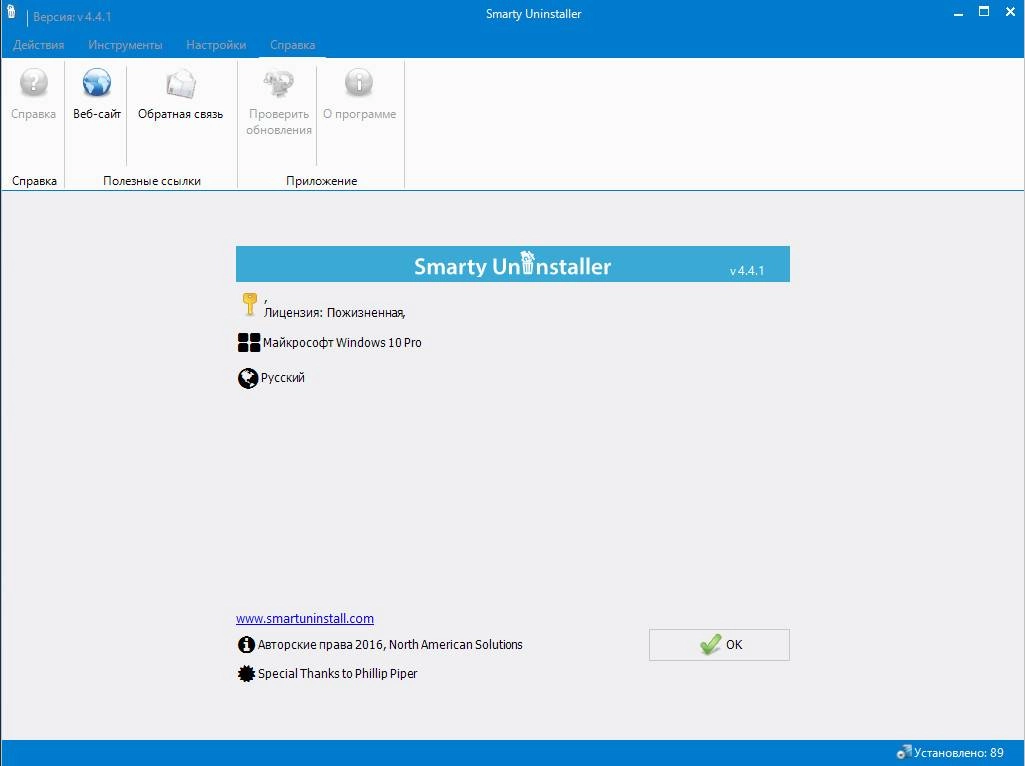
Task: Click the Приложение group label
Action: point(322,181)
